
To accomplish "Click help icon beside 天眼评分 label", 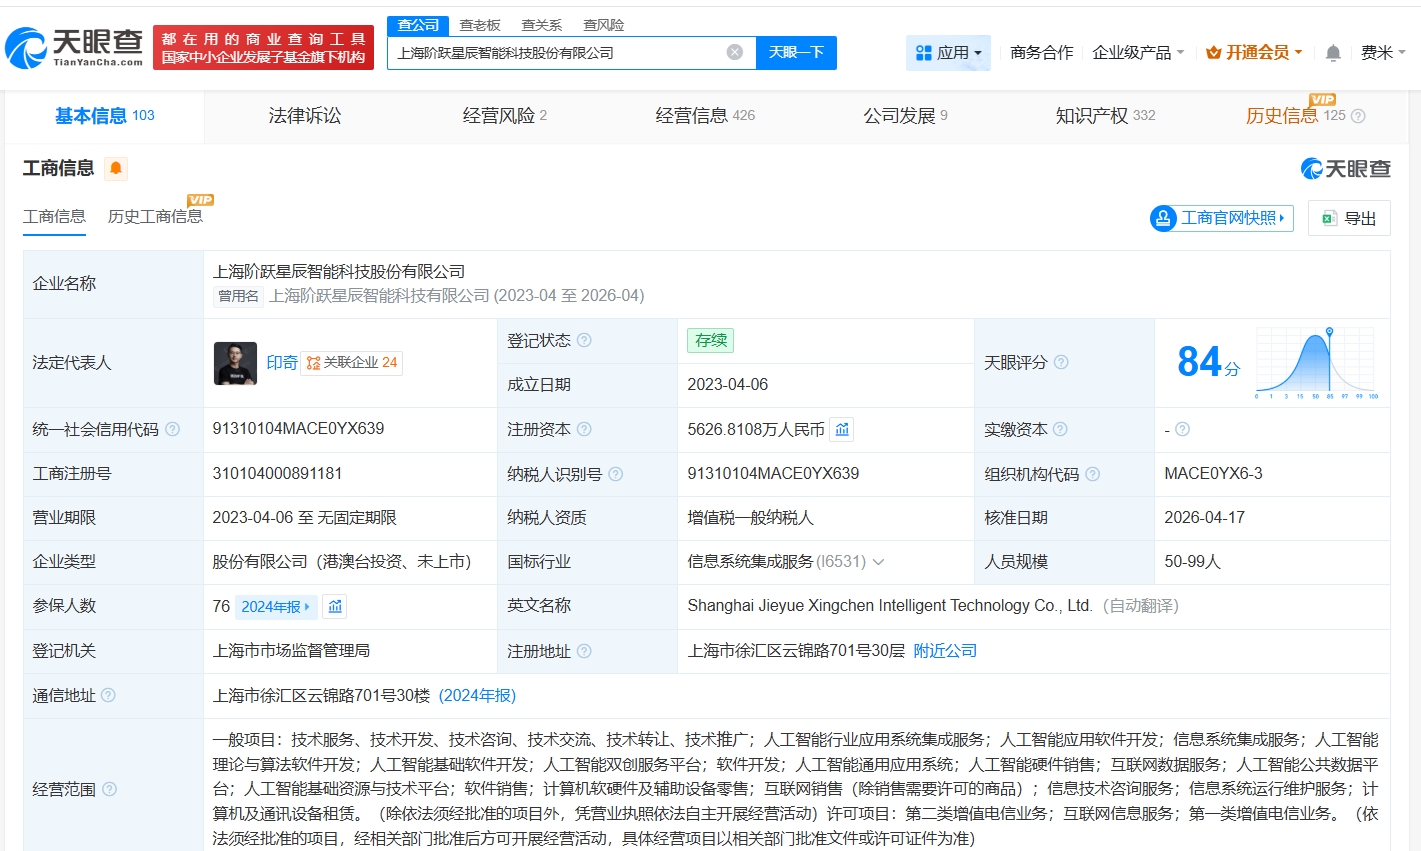I will [1061, 362].
